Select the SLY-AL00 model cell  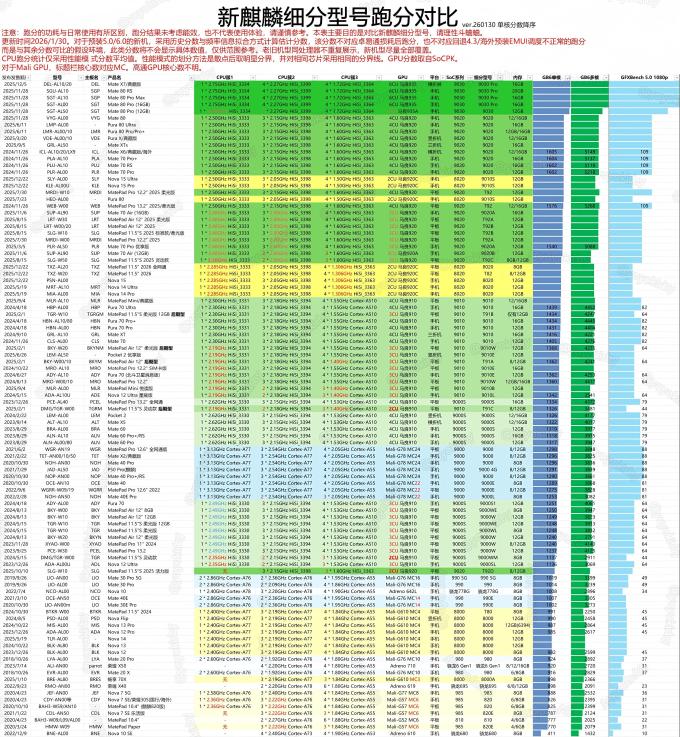[57, 179]
